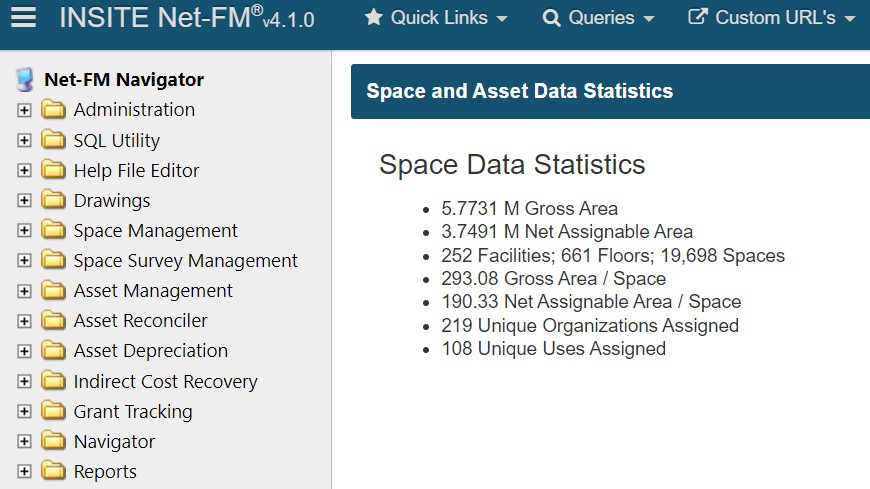Expand the Asset Depreciation tree node

click(x=24, y=351)
